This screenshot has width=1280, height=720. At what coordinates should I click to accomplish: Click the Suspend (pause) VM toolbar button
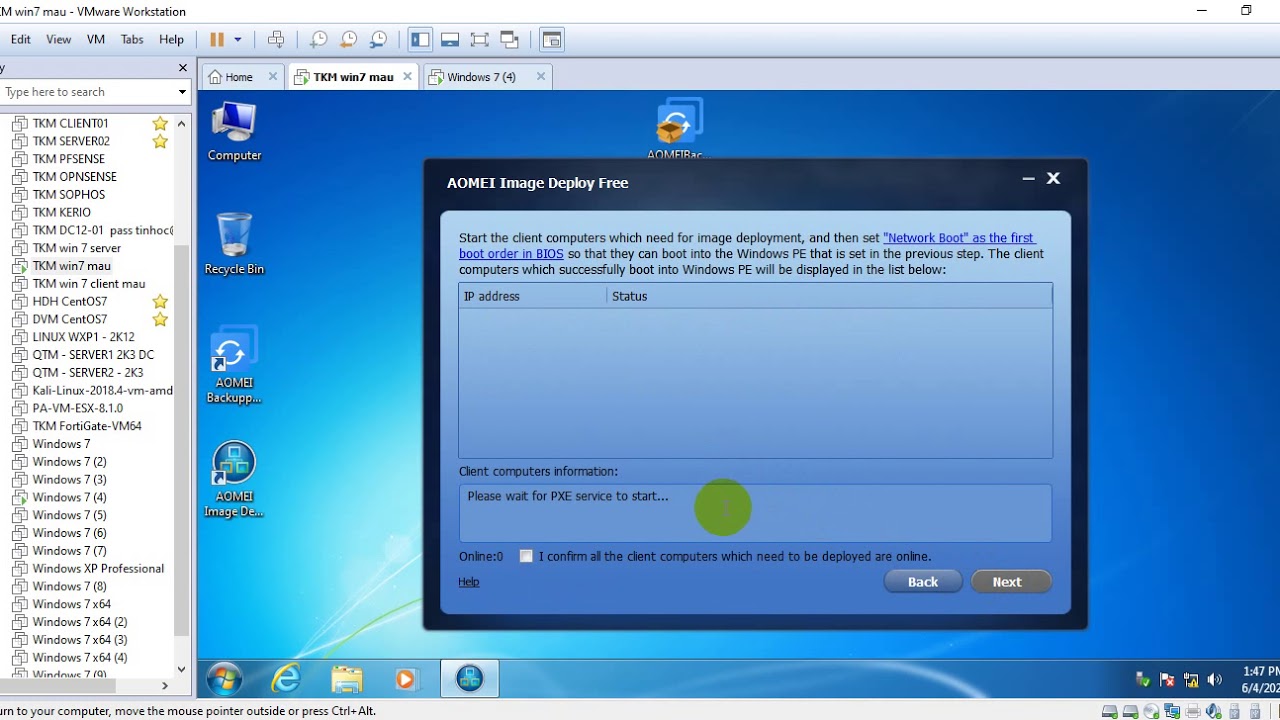[x=217, y=40]
